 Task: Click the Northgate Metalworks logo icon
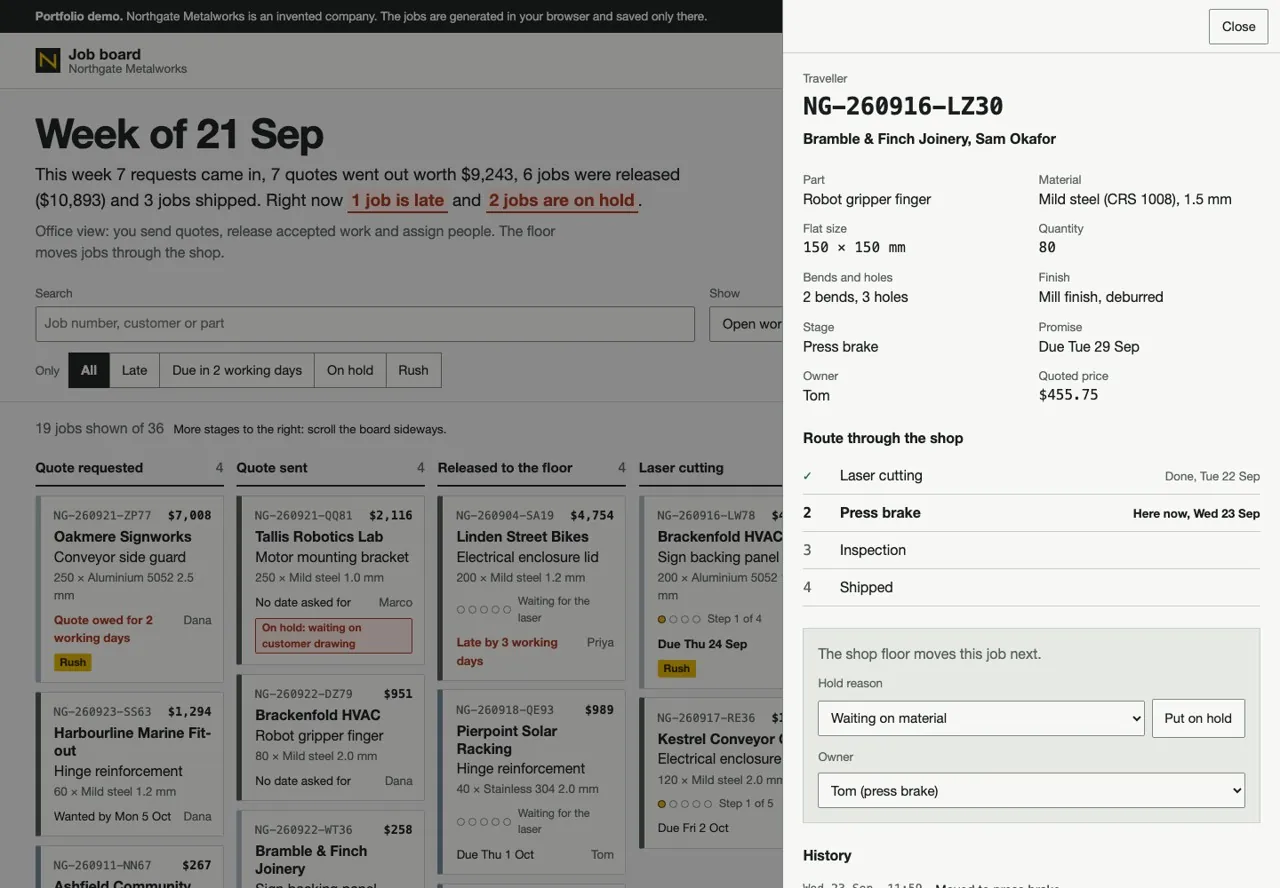pyautogui.click(x=48, y=61)
